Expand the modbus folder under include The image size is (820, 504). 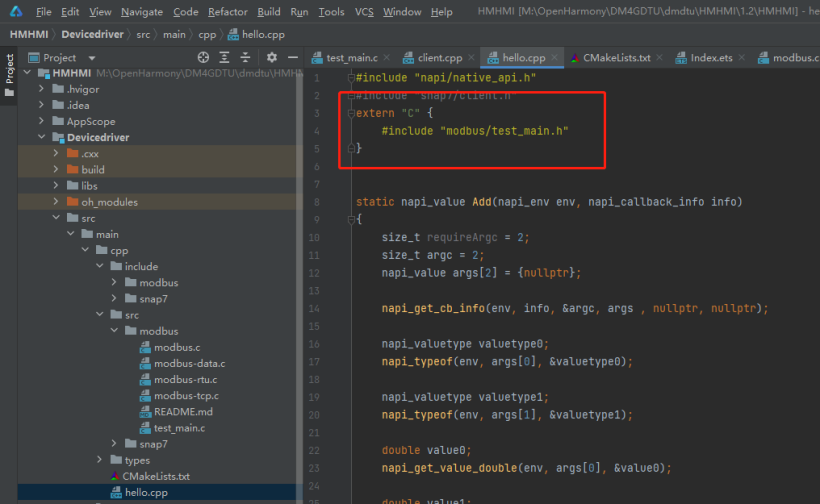tap(114, 282)
